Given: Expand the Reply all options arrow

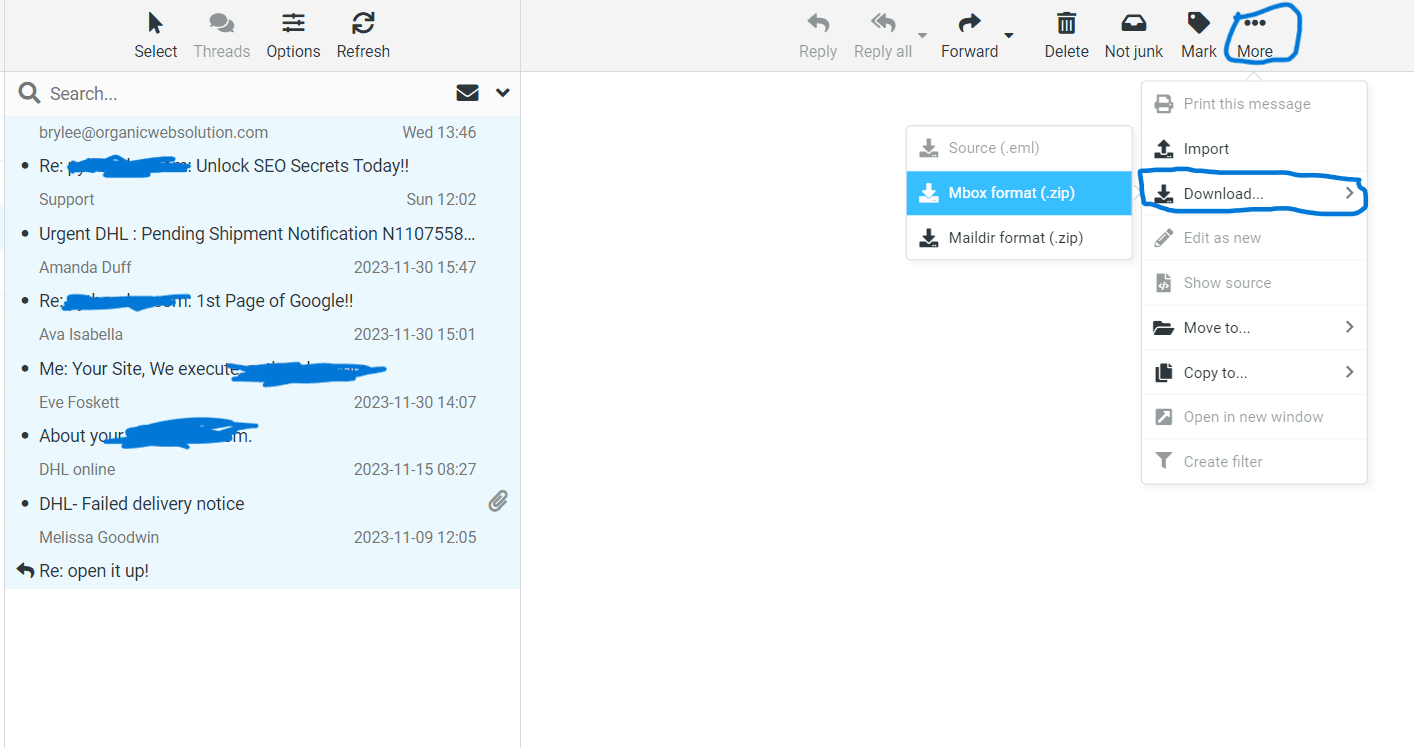Looking at the screenshot, I should coord(923,36).
